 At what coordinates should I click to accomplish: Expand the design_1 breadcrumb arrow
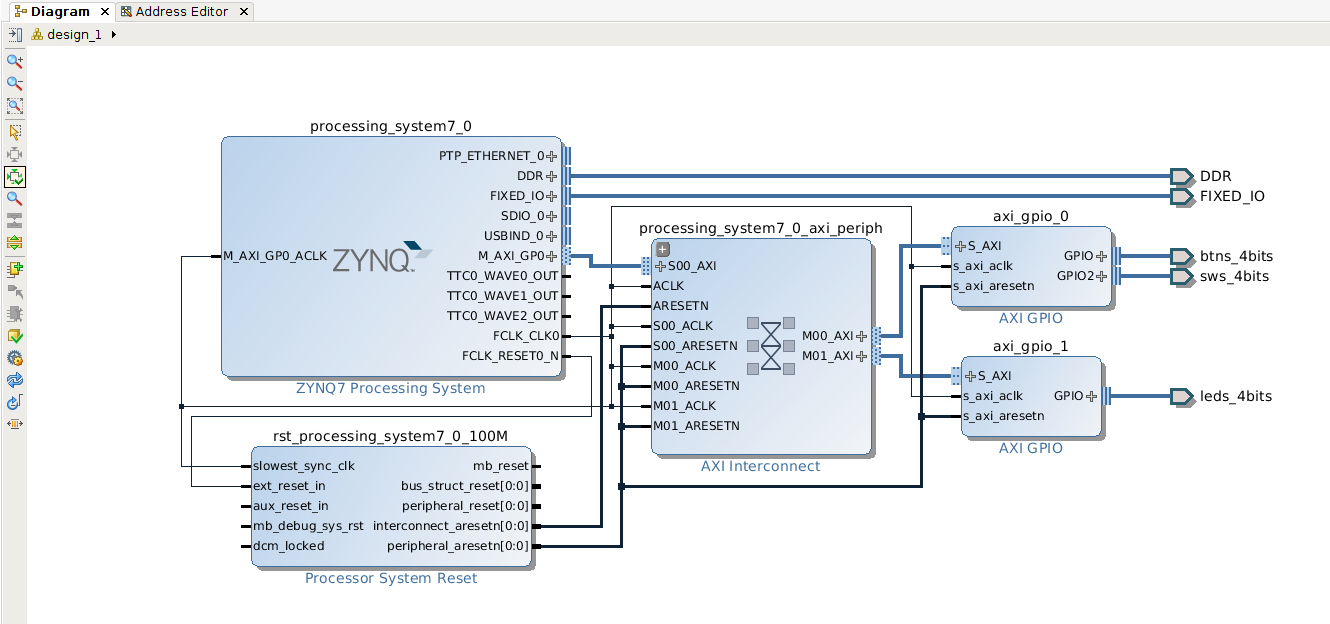(113, 34)
